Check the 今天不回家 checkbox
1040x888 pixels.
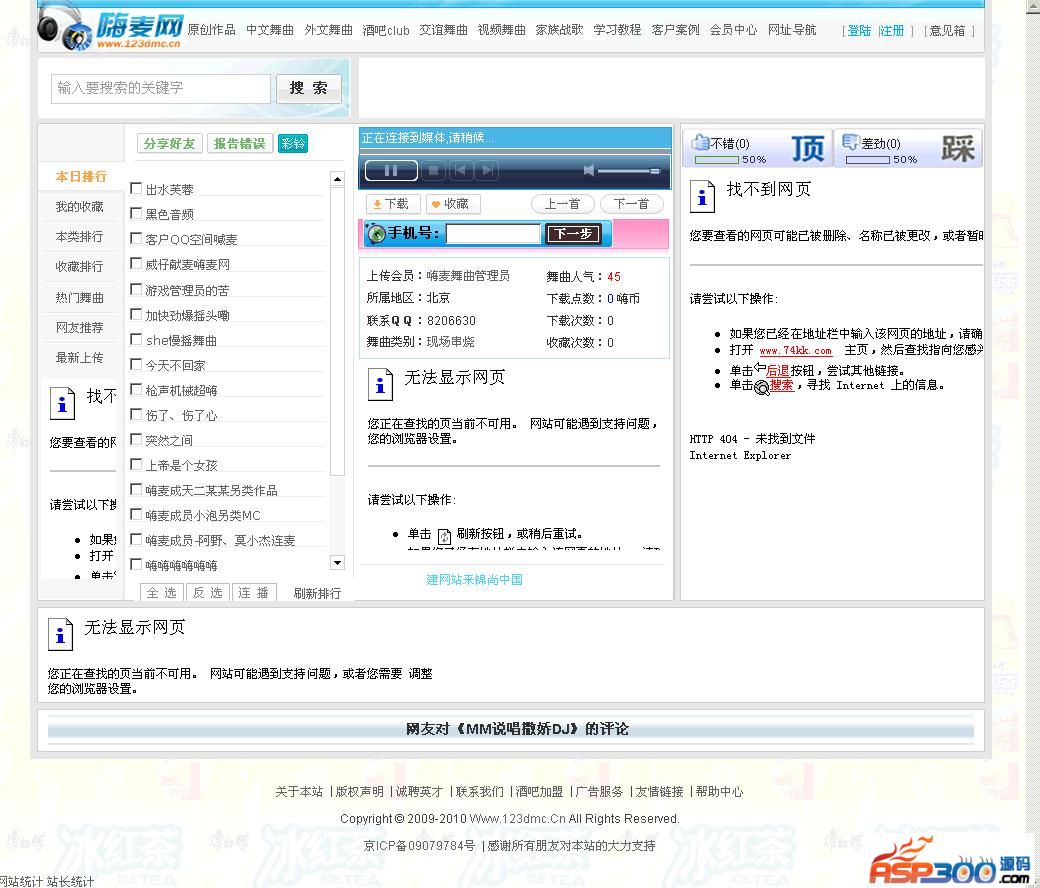136,364
